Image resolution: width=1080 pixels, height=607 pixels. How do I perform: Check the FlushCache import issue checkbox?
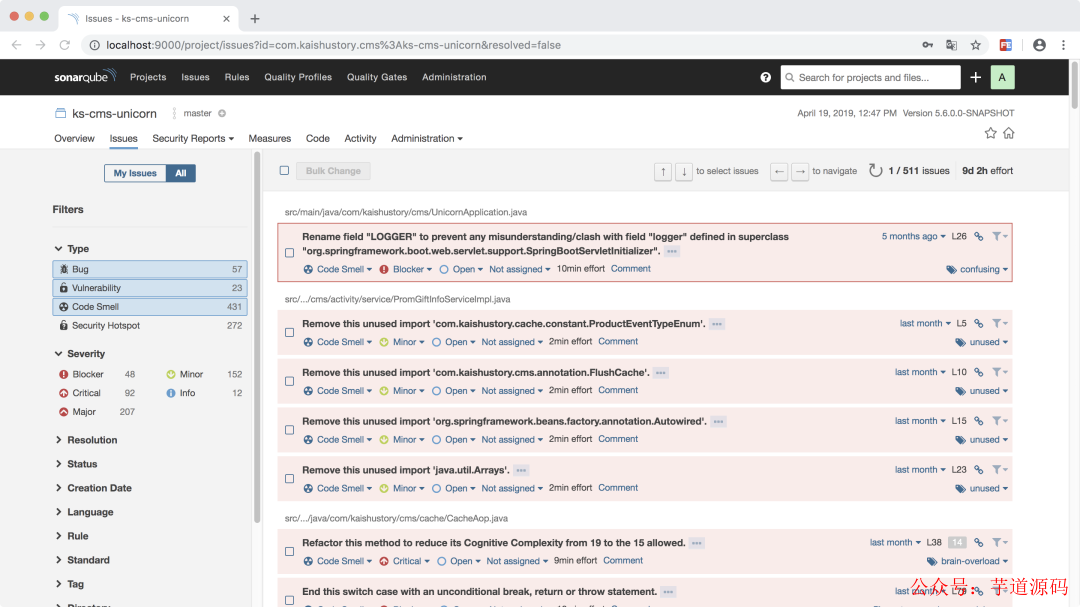(289, 381)
